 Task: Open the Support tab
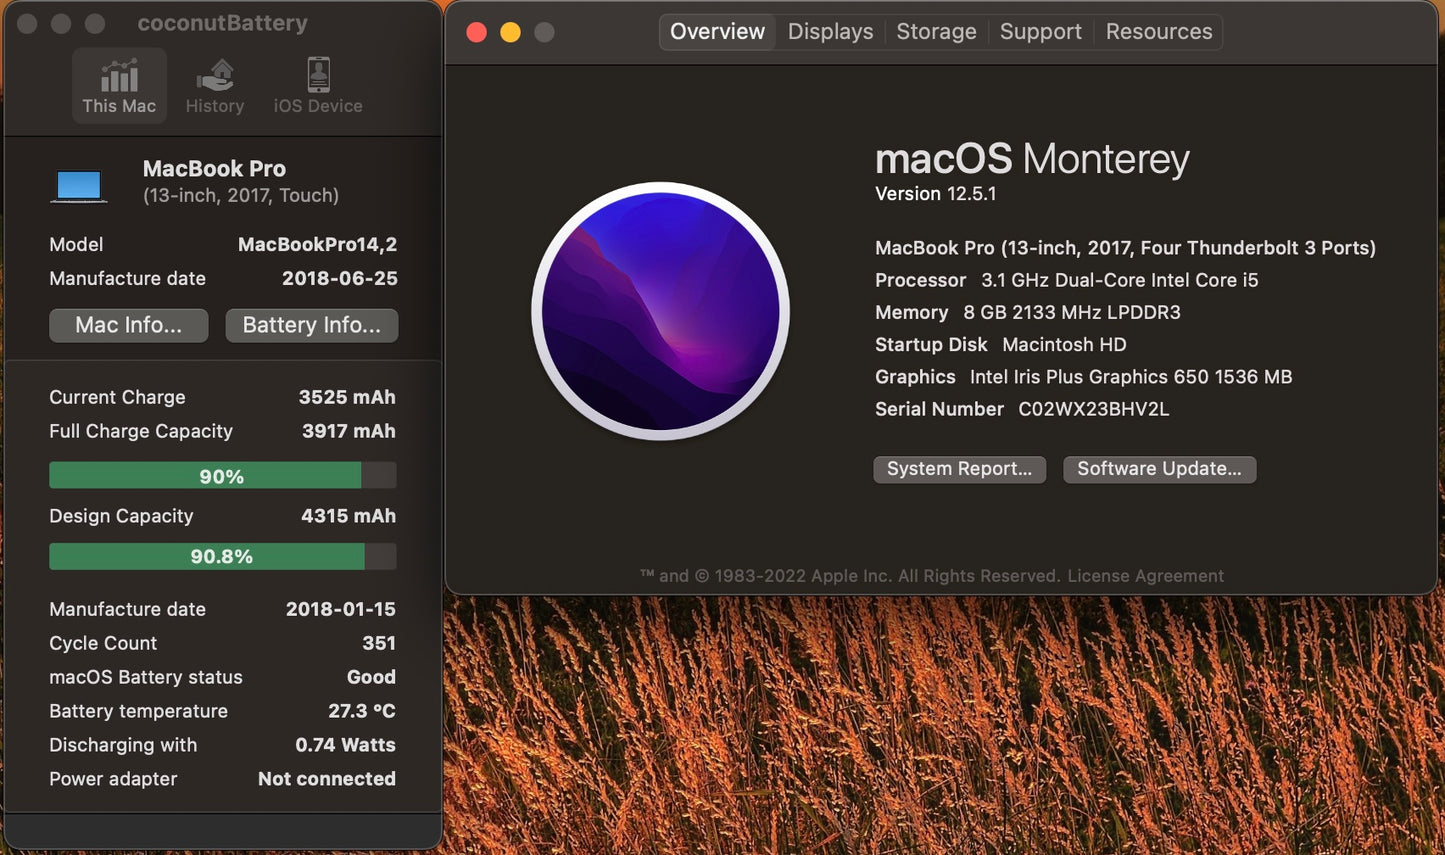click(x=1040, y=31)
